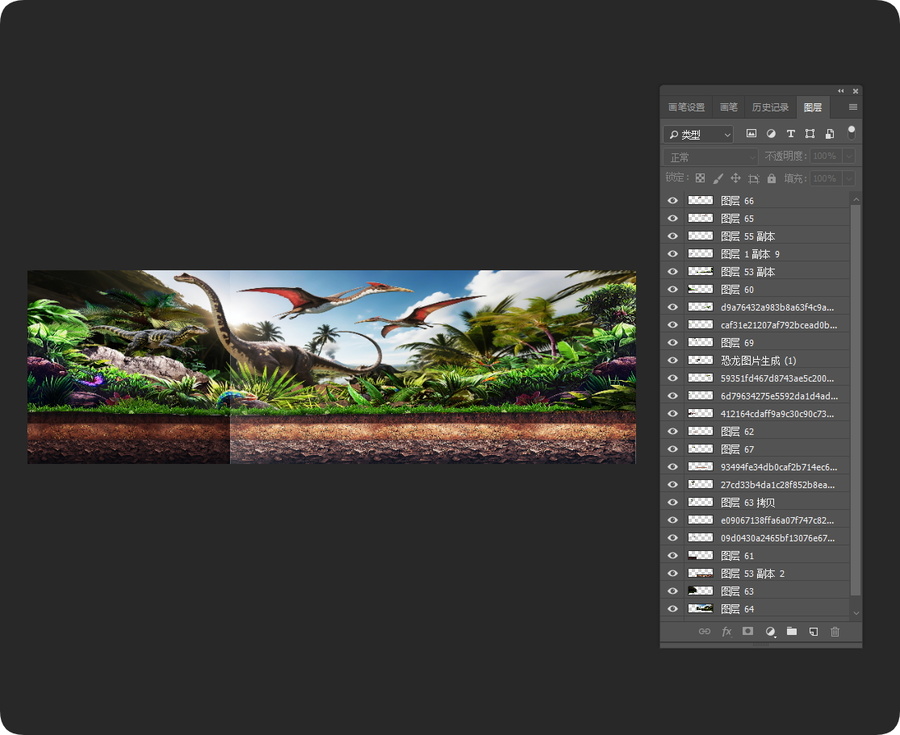Image resolution: width=900 pixels, height=735 pixels.
Task: Select layer 图层 53 副本
Action: (755, 271)
